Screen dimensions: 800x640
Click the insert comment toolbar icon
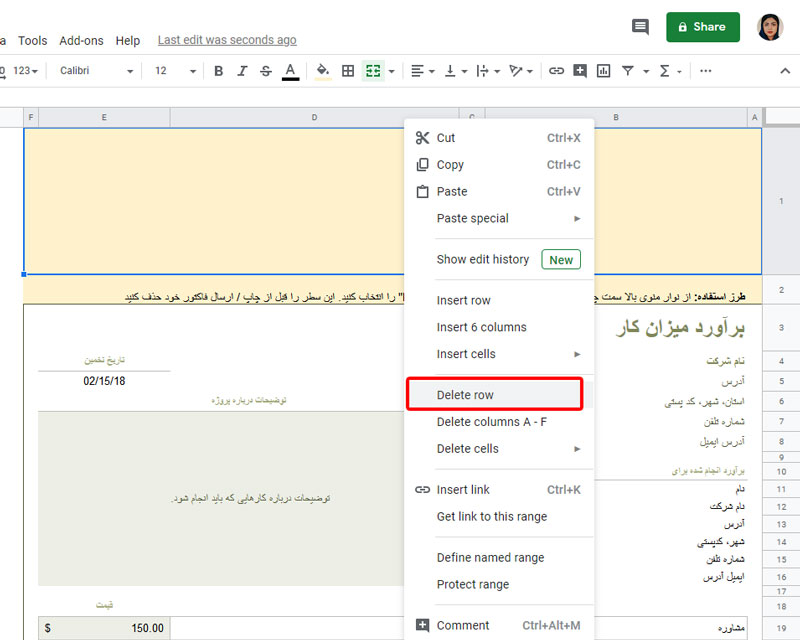pos(580,71)
